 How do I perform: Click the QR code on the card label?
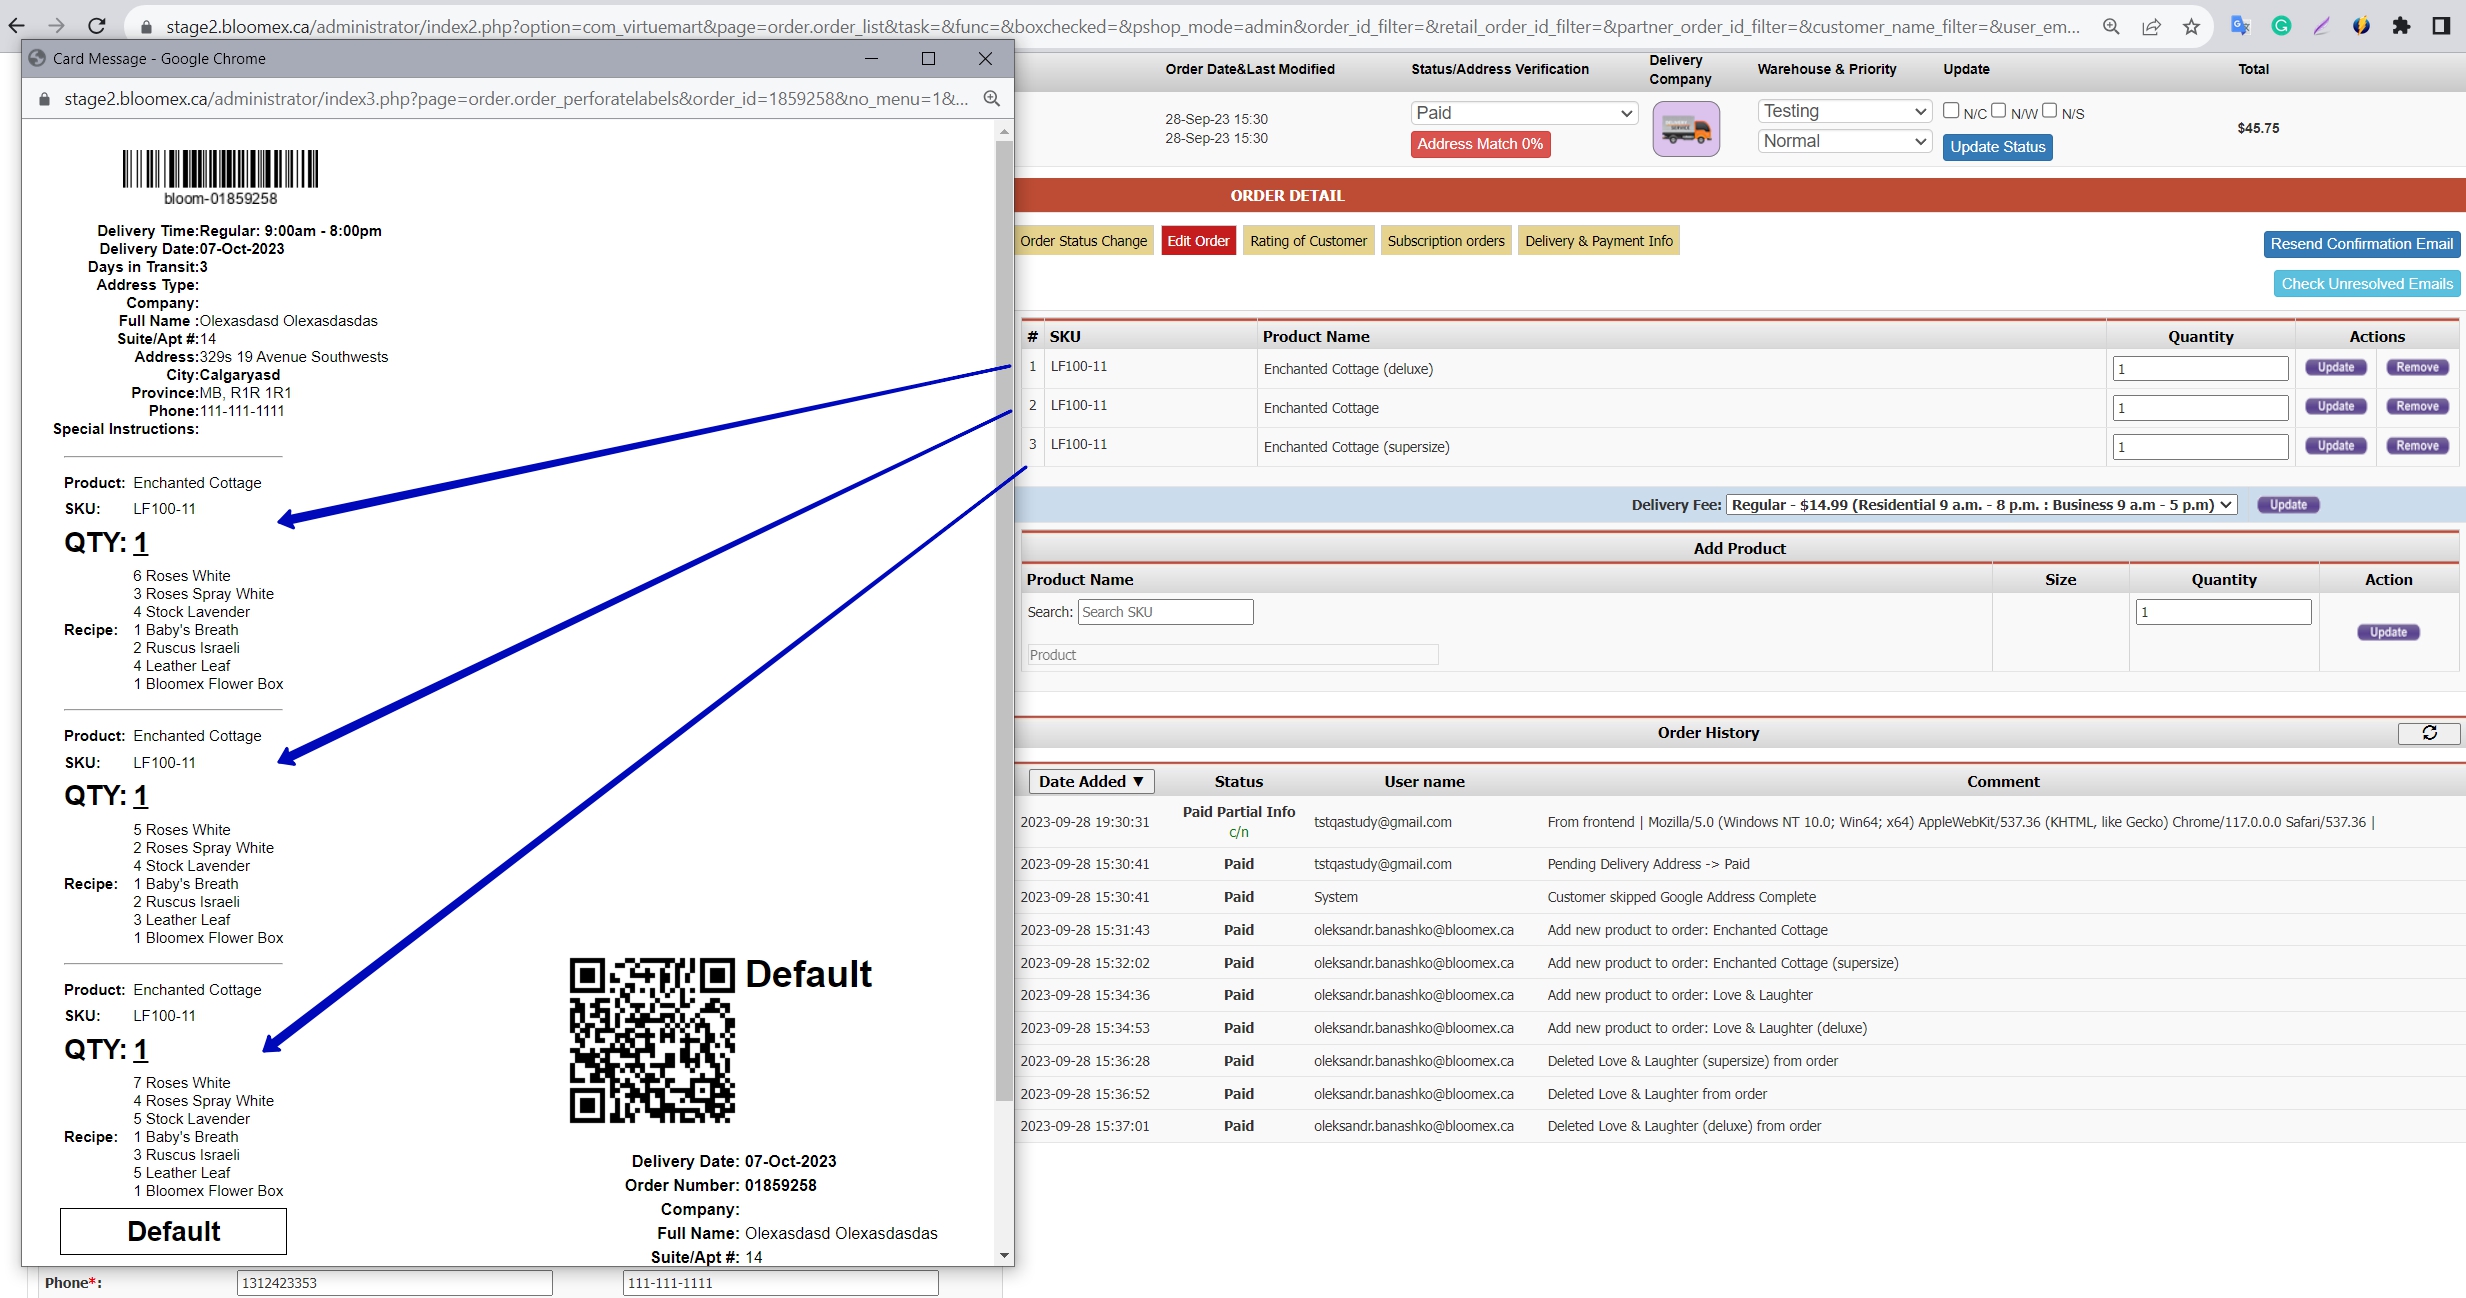pos(652,1040)
